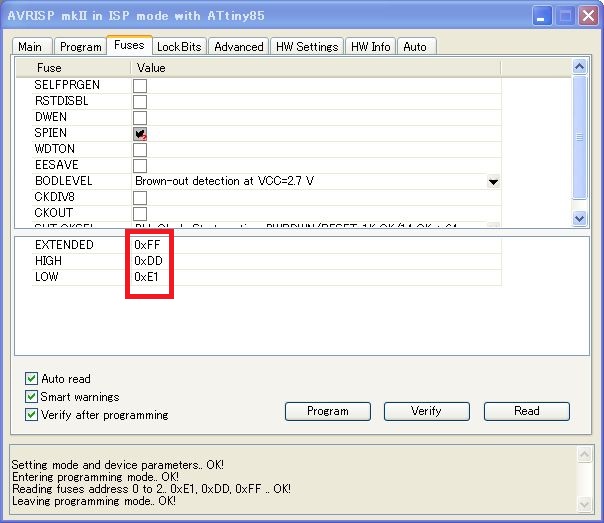Open the BODLEVEL brown-out dropdown arrow

[x=493, y=181]
